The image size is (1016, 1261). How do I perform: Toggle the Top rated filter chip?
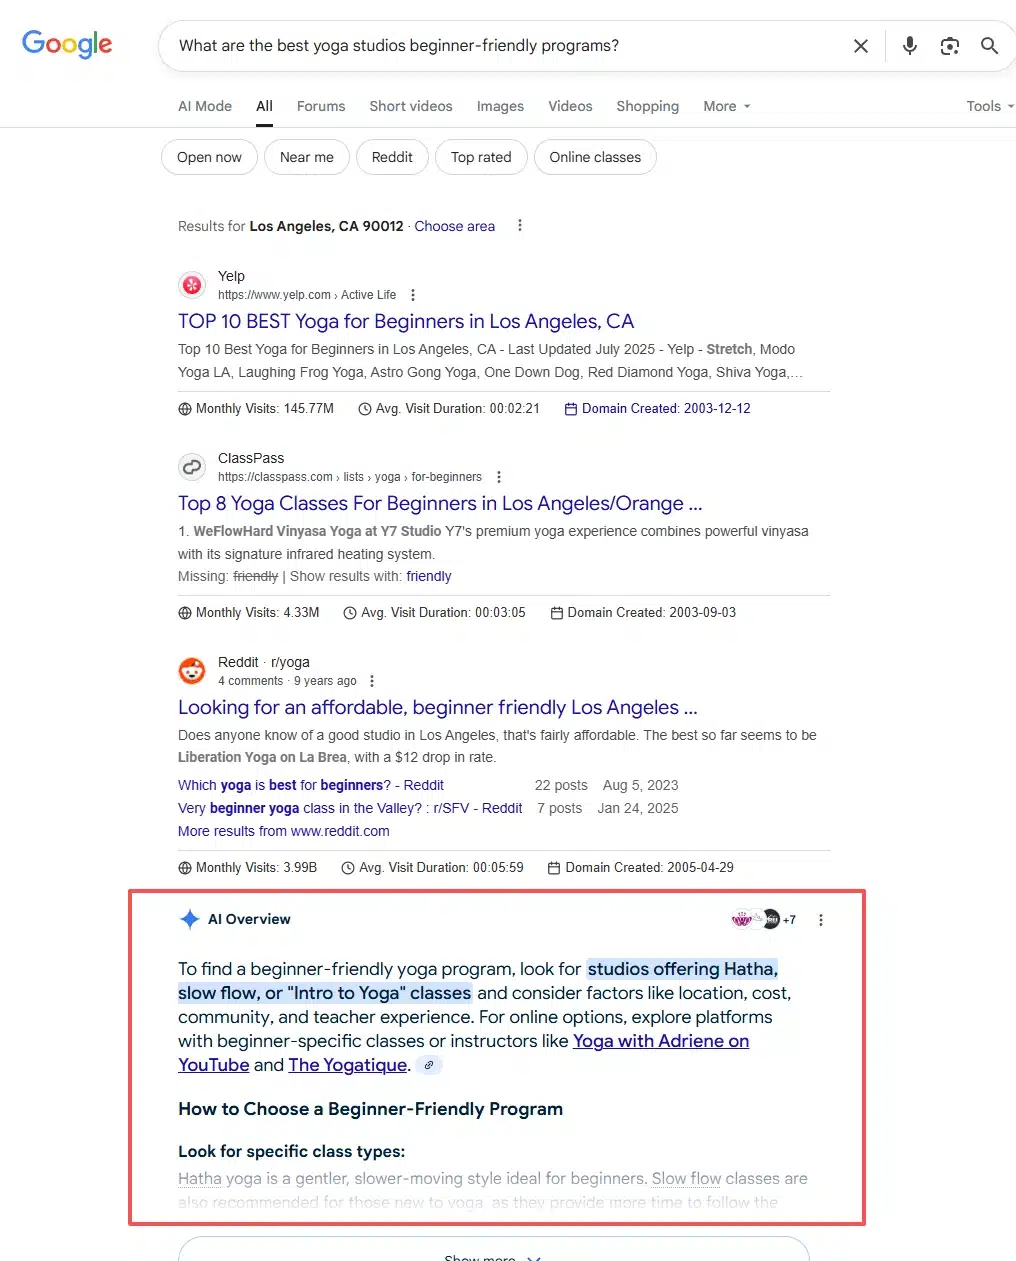[x=481, y=157]
